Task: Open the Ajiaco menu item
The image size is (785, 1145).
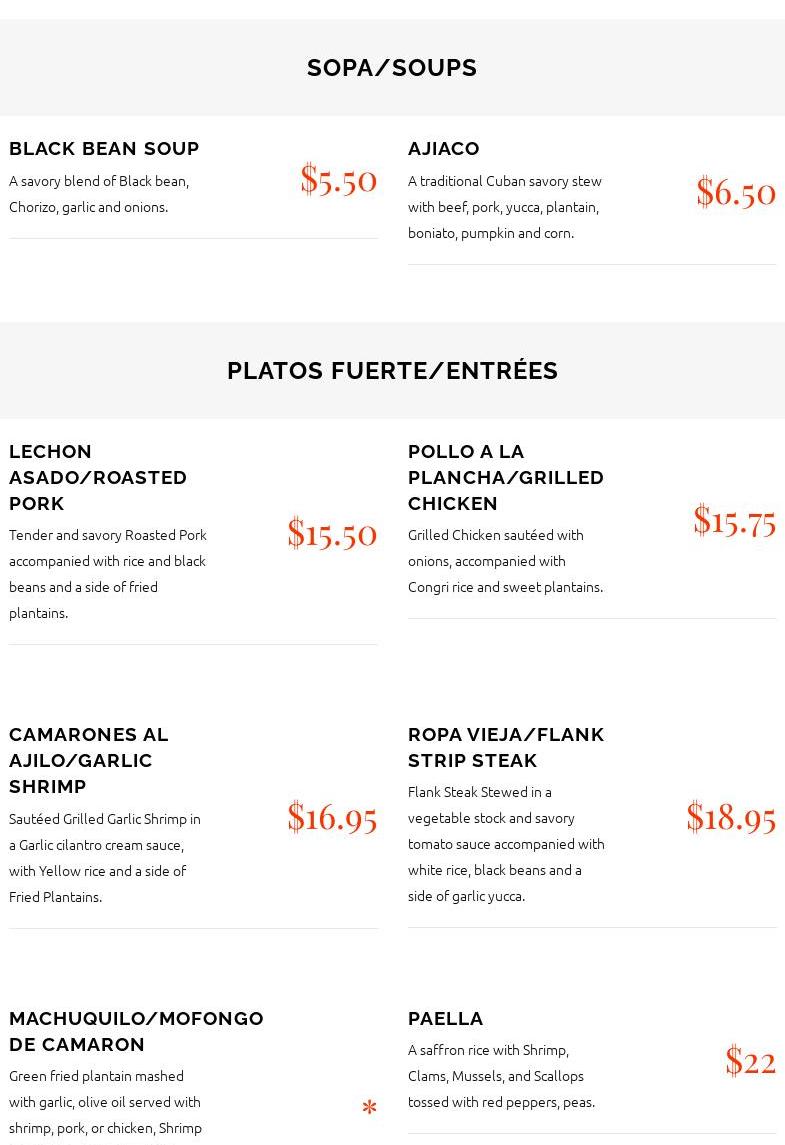Action: click(443, 148)
